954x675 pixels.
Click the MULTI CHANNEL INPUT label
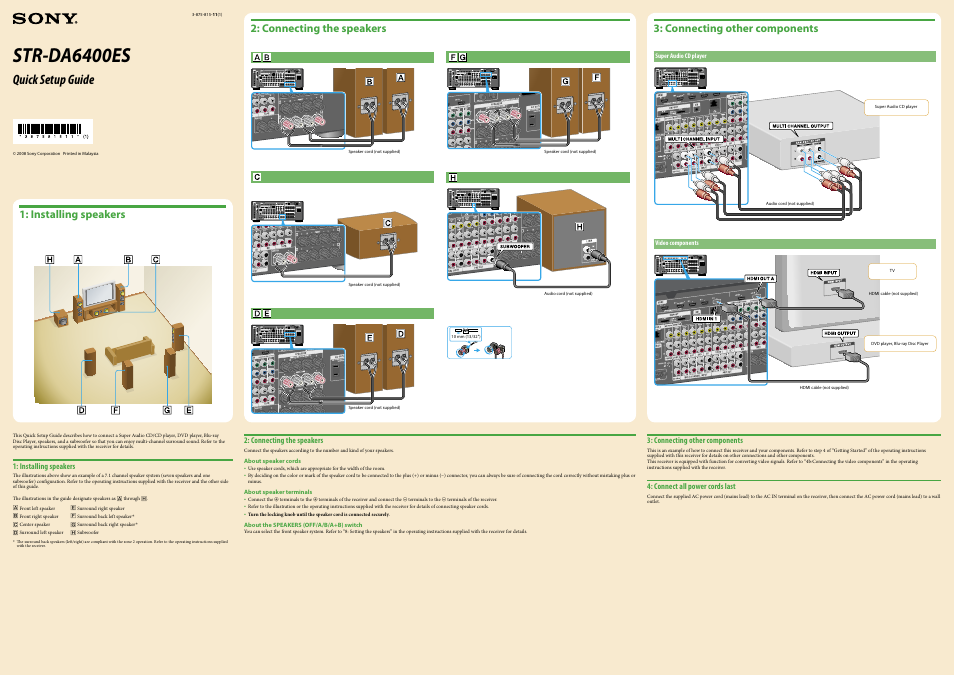pyautogui.click(x=694, y=139)
